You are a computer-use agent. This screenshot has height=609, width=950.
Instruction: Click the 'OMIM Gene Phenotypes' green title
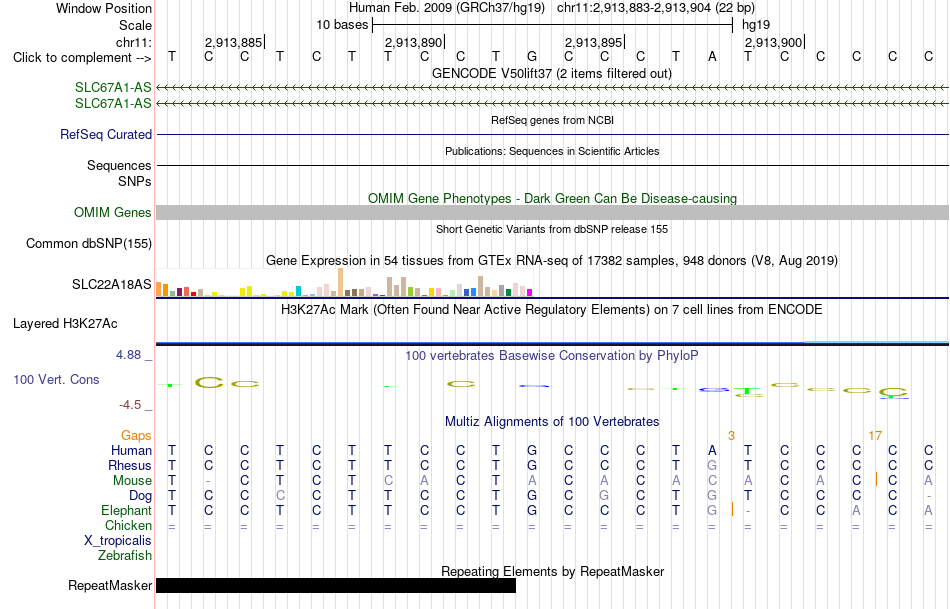[553, 199]
